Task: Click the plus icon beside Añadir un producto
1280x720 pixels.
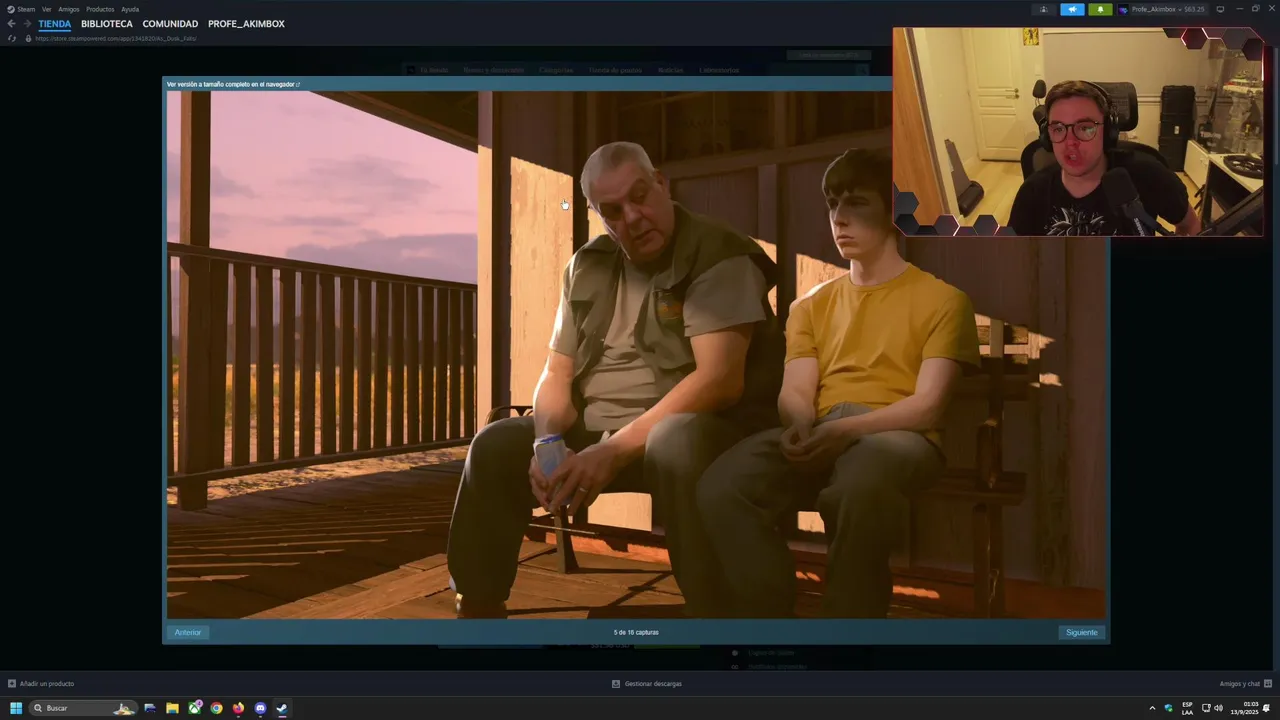Action: (12, 684)
